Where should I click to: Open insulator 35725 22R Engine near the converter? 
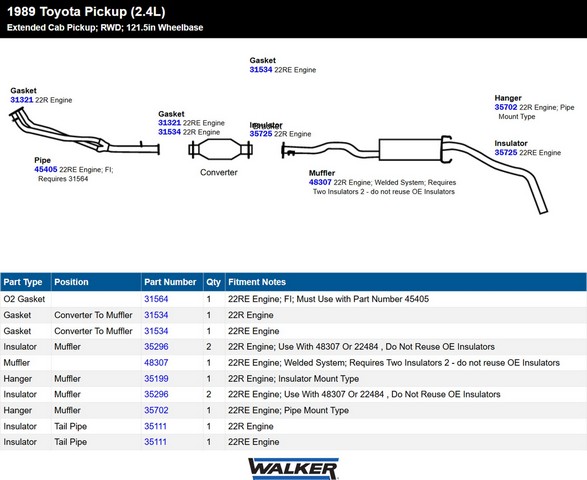(261, 134)
